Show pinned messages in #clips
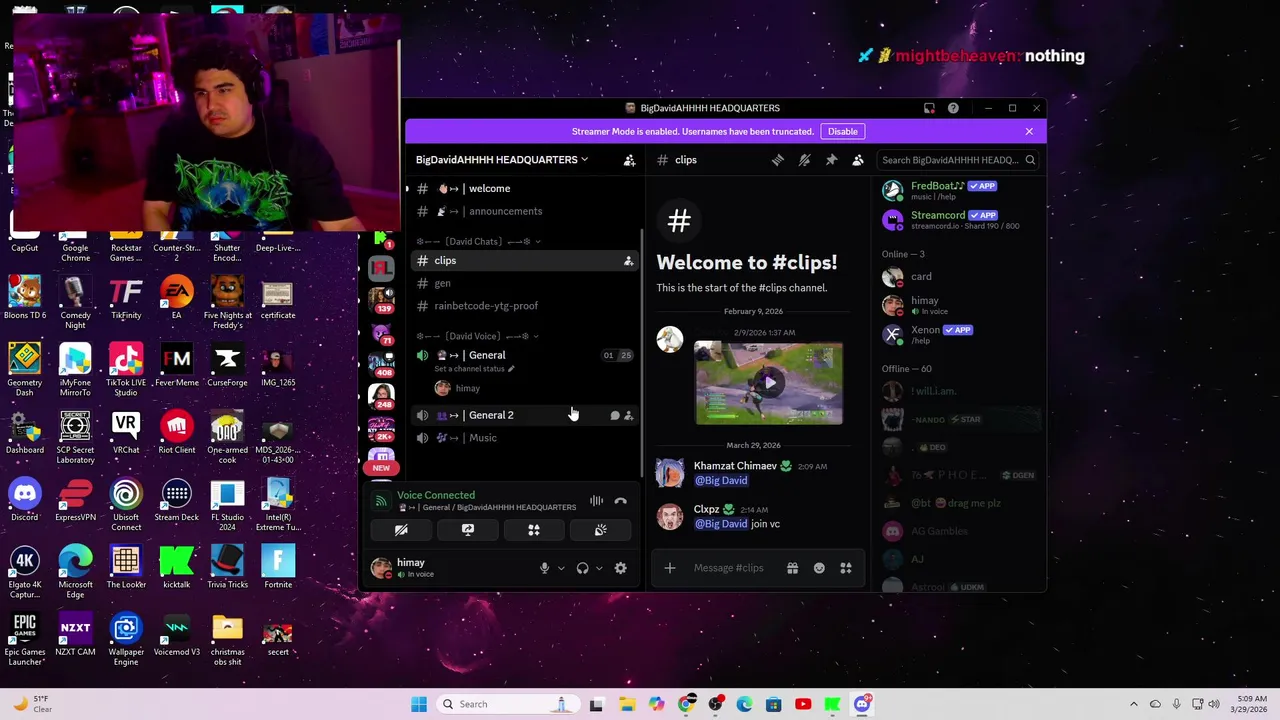 click(831, 160)
